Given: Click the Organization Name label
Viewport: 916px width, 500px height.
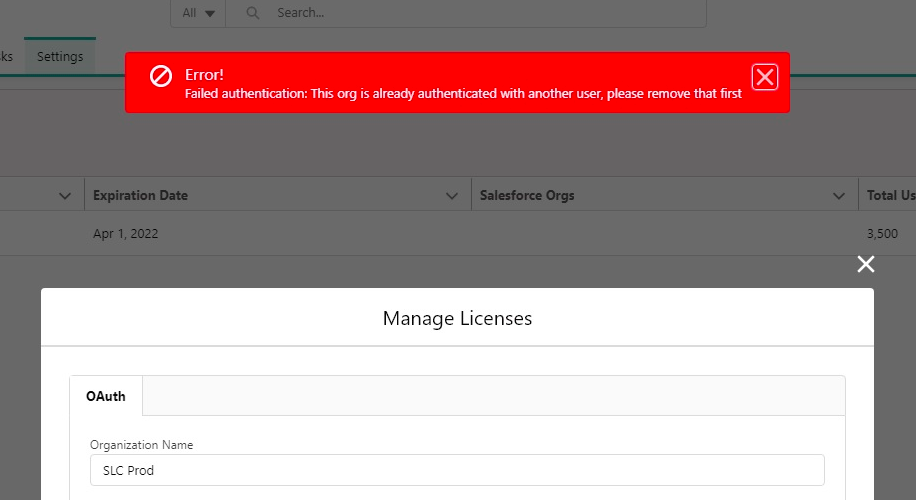Looking at the screenshot, I should (141, 445).
